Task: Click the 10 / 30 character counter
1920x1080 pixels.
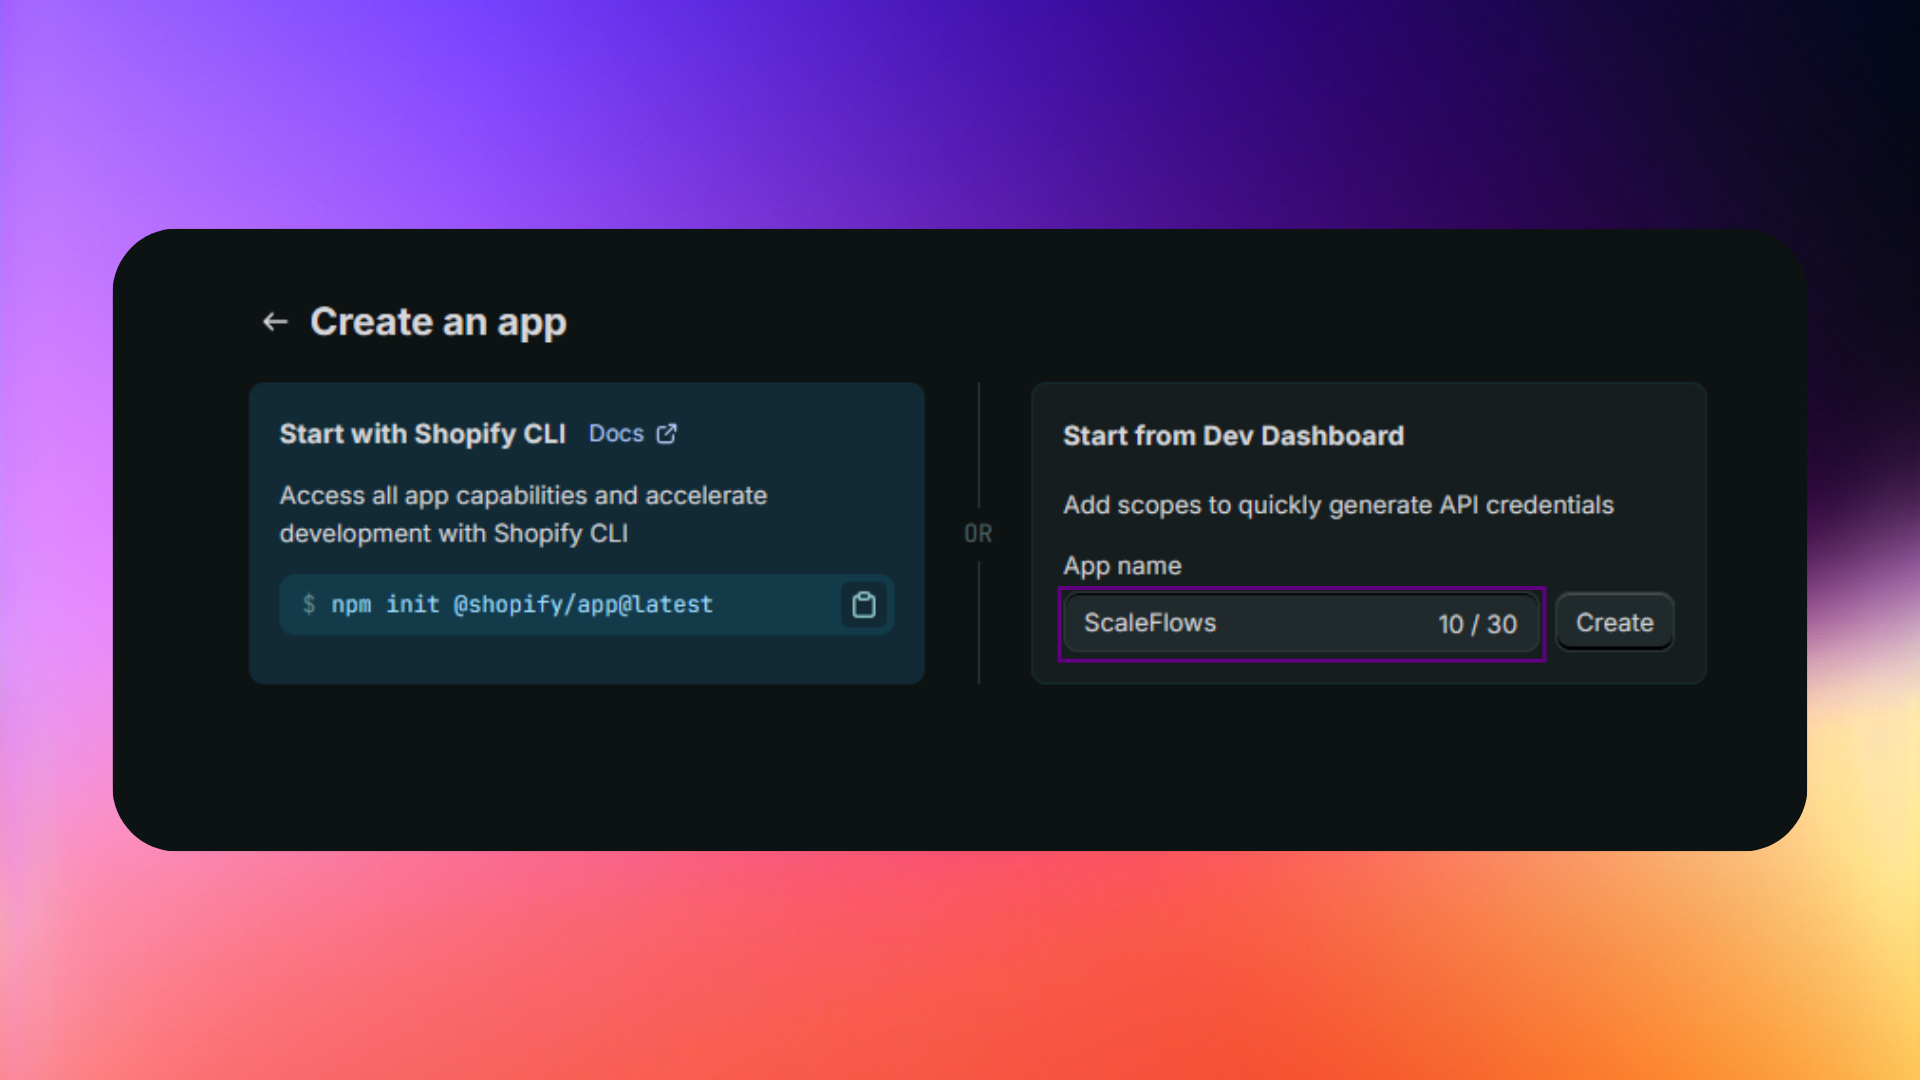Action: (1477, 624)
